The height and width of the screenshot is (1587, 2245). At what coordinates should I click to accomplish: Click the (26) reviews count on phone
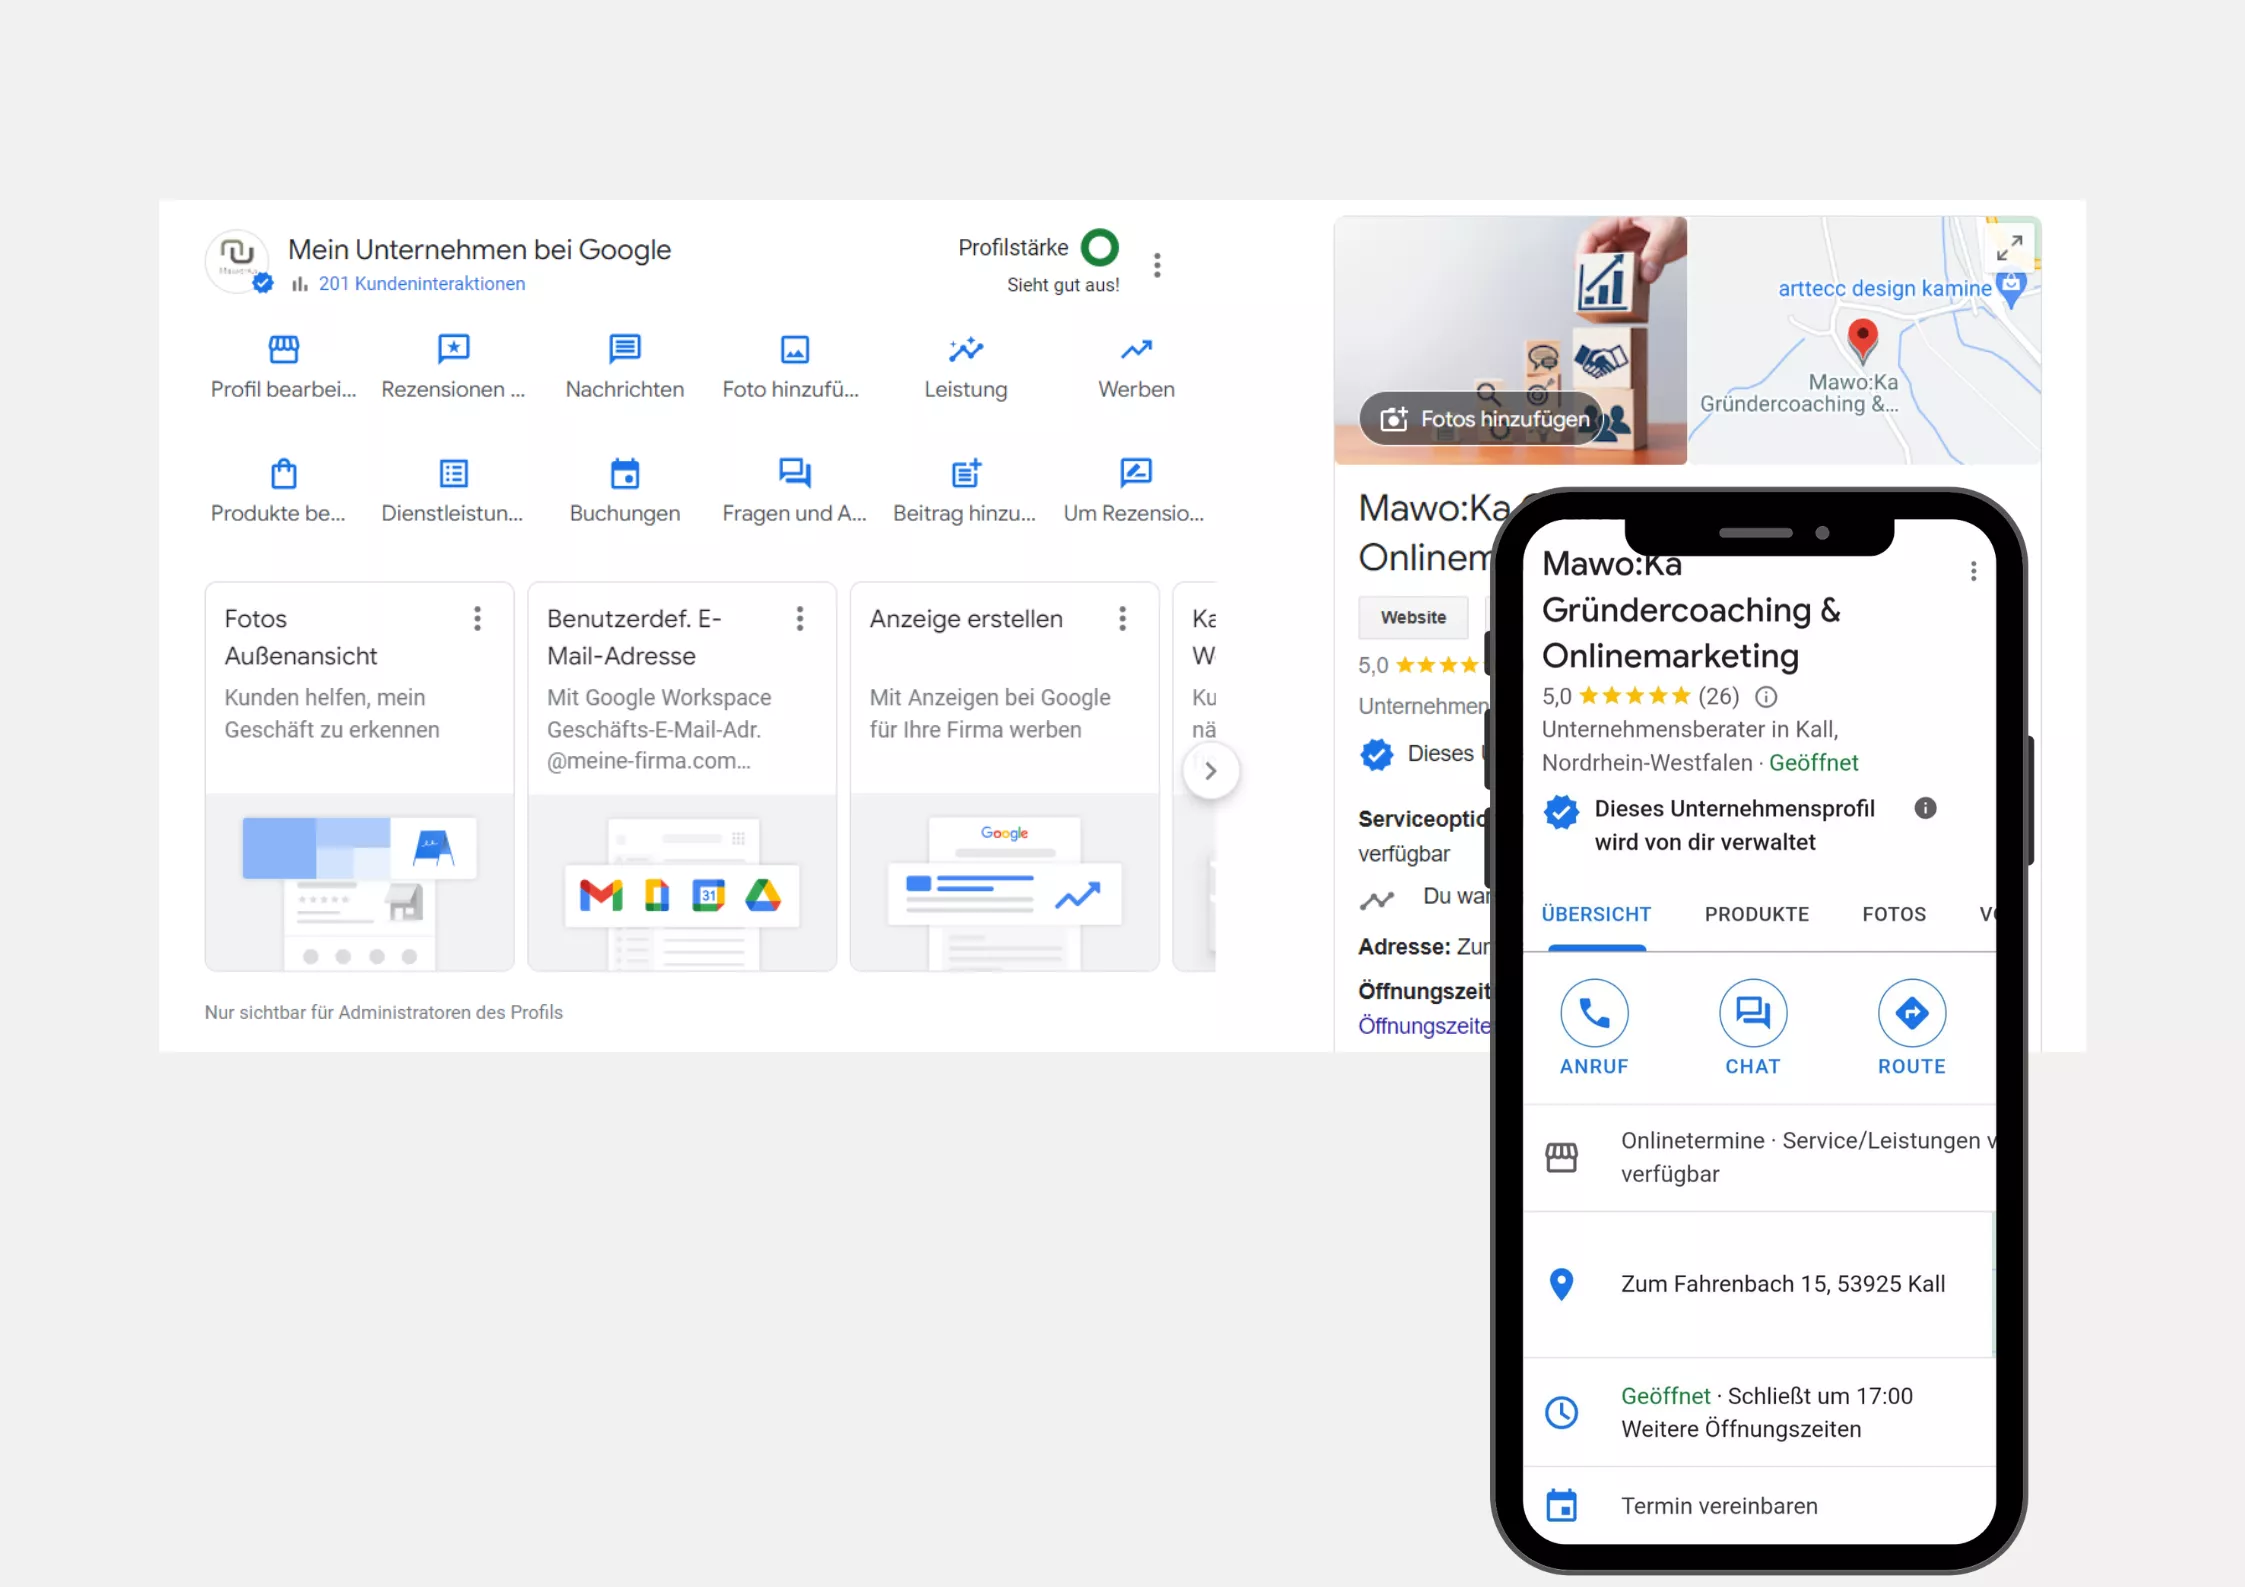pos(1719,696)
